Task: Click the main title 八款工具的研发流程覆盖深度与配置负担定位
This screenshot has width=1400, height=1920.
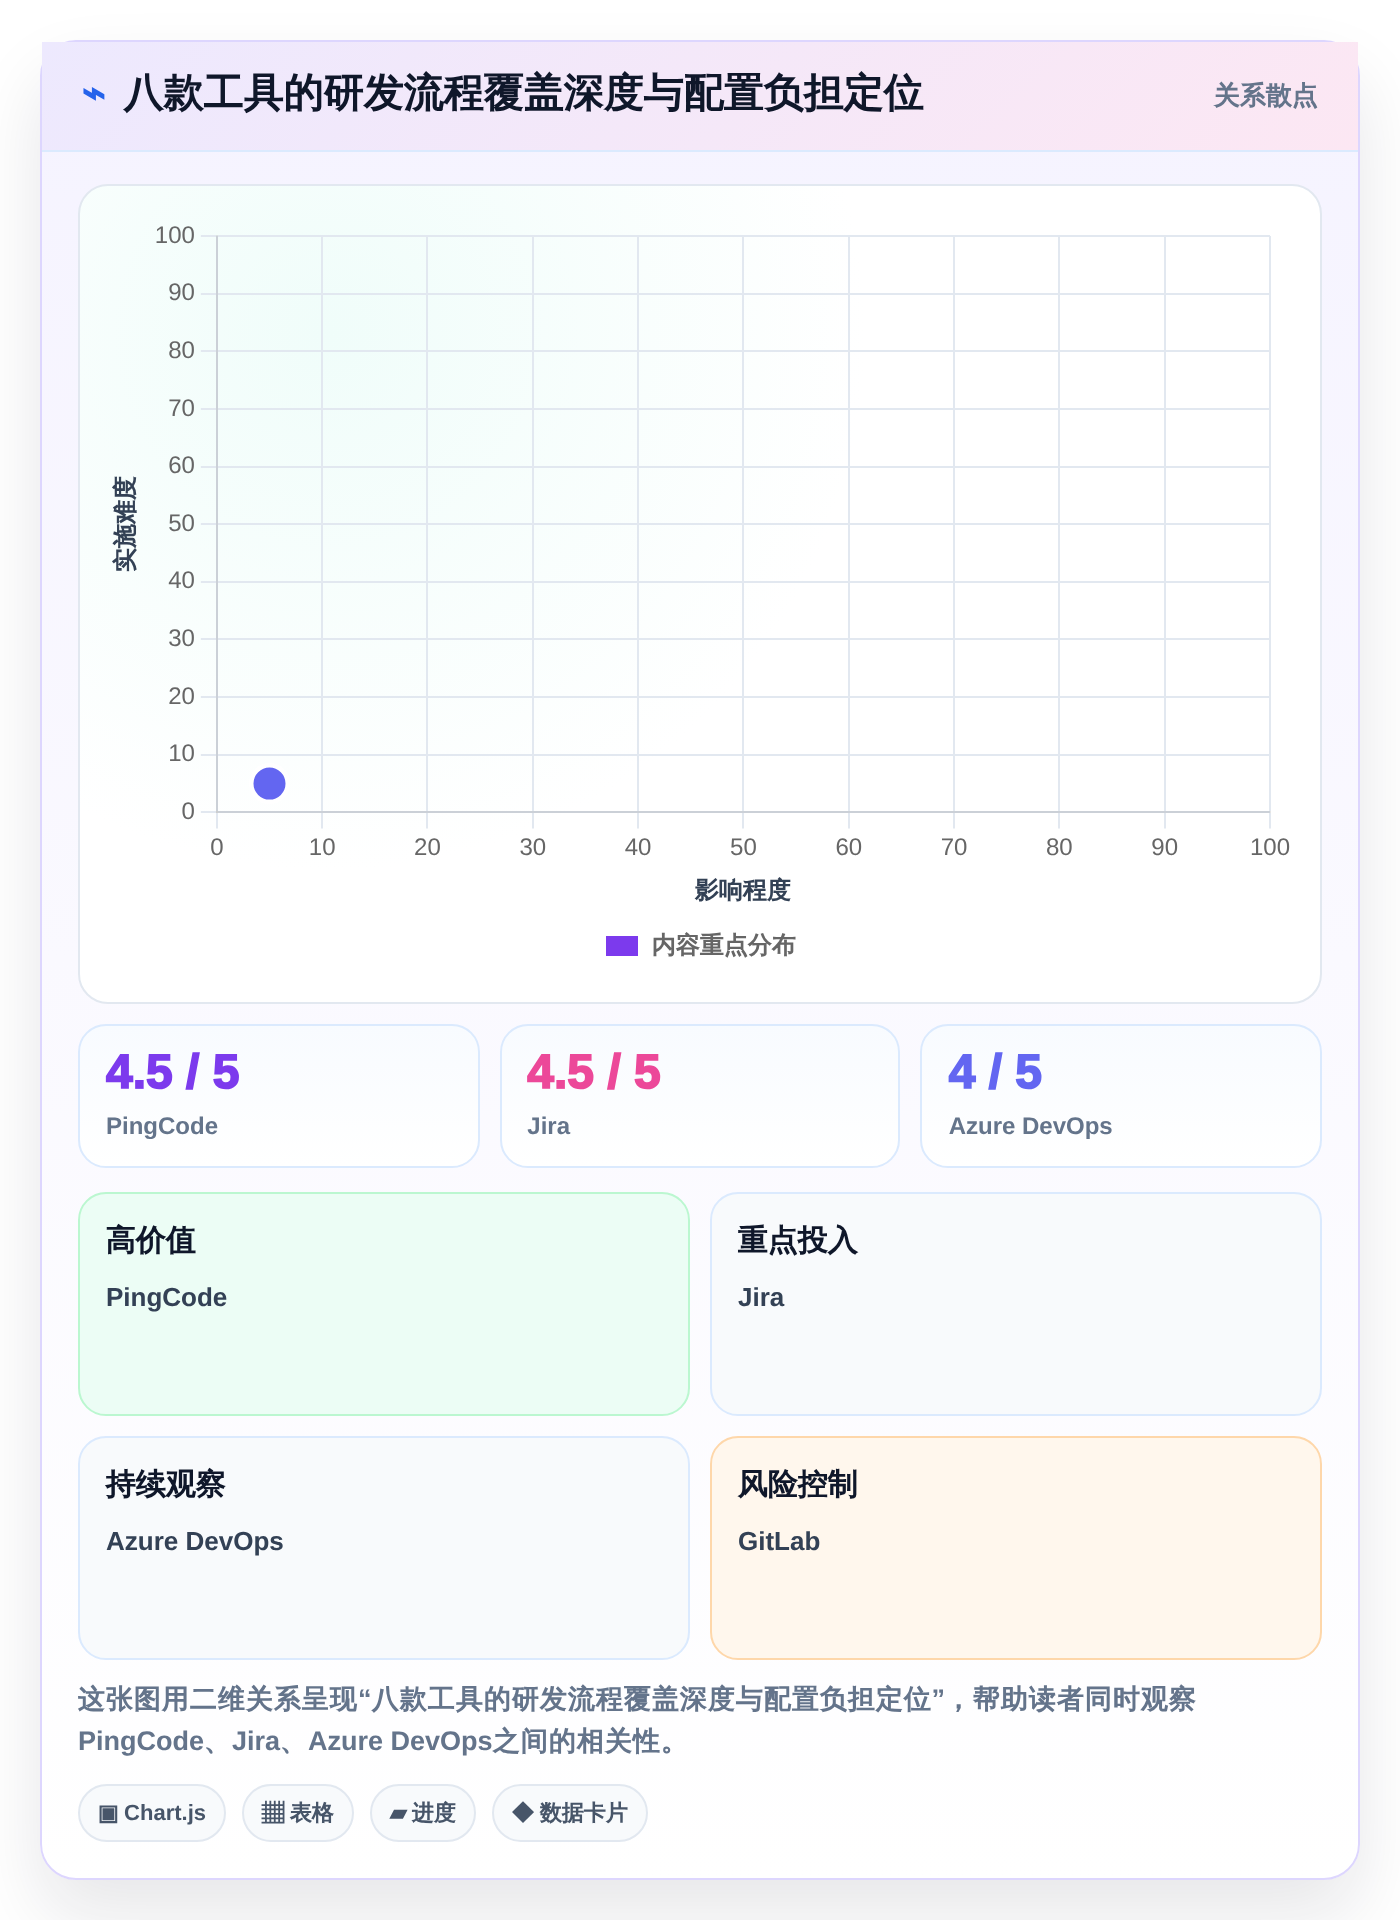Action: [523, 95]
